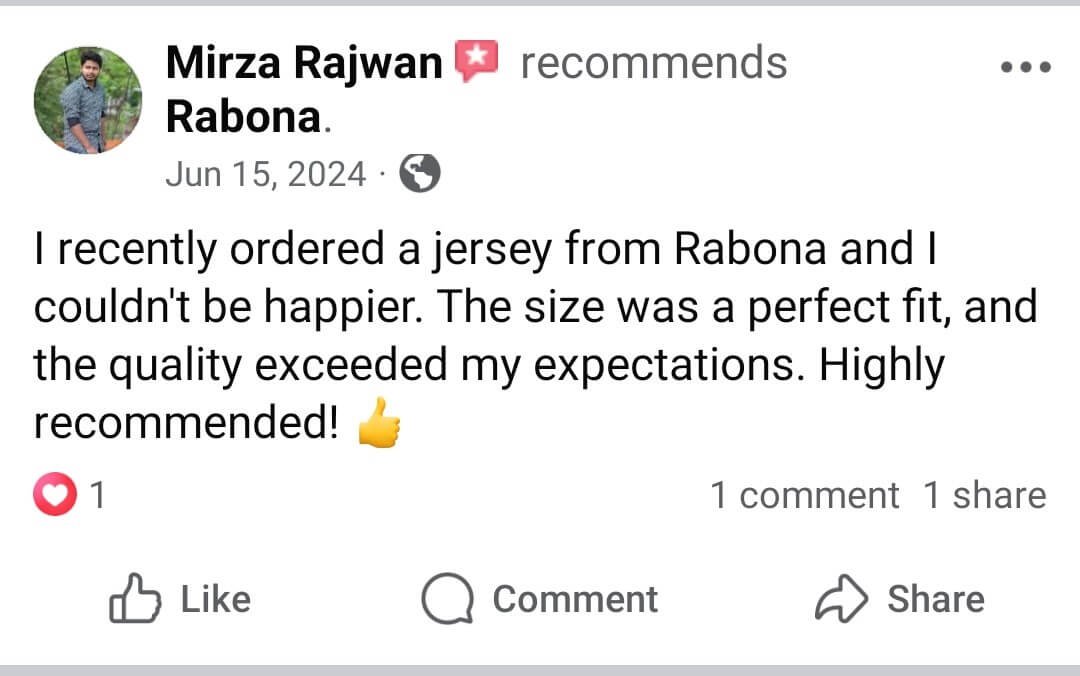1080x676 pixels.
Task: Click Mirza Rajwan's profile picture
Action: [x=88, y=100]
